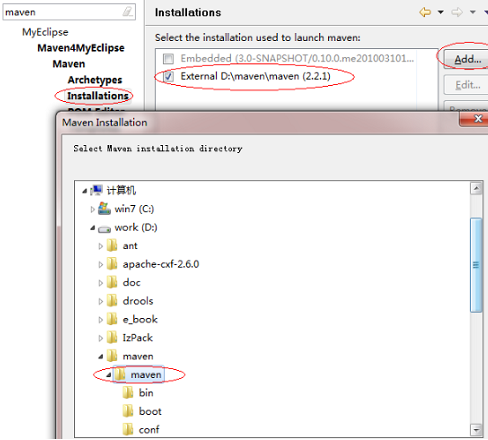
Task: Clear the maven filter text icon
Action: [x=127, y=12]
